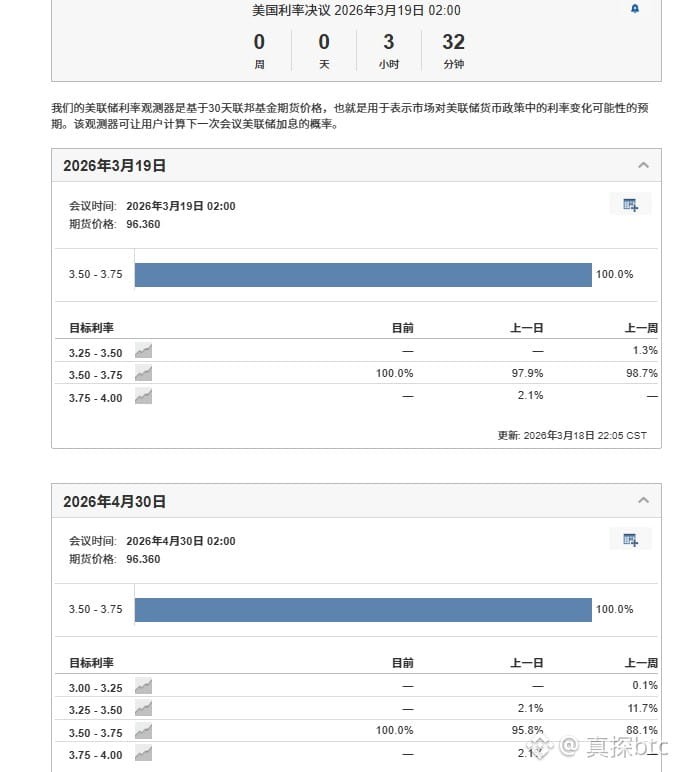Viewport: 676px width, 772px height.
Task: Open chart icon for 3.00 - 3.25 row
Action: pyautogui.click(x=144, y=686)
